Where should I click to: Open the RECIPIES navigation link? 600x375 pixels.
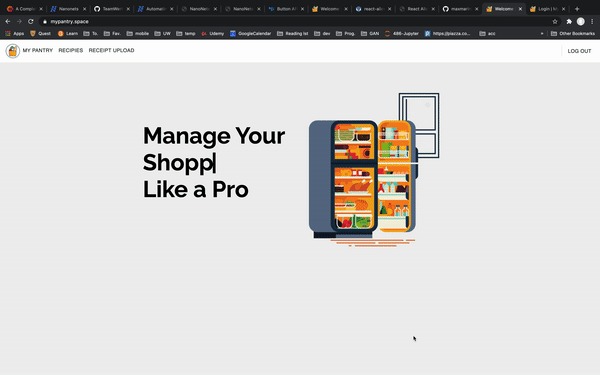tap(71, 50)
